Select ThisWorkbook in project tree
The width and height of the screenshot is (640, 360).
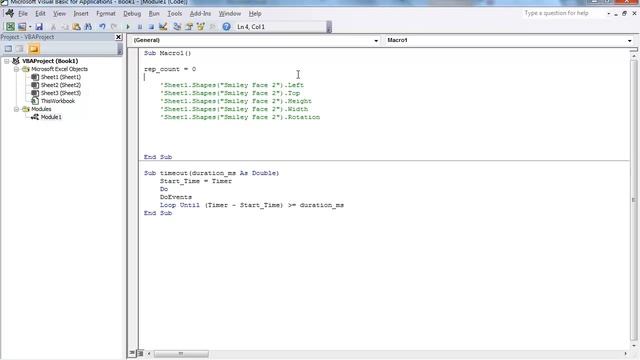point(58,101)
